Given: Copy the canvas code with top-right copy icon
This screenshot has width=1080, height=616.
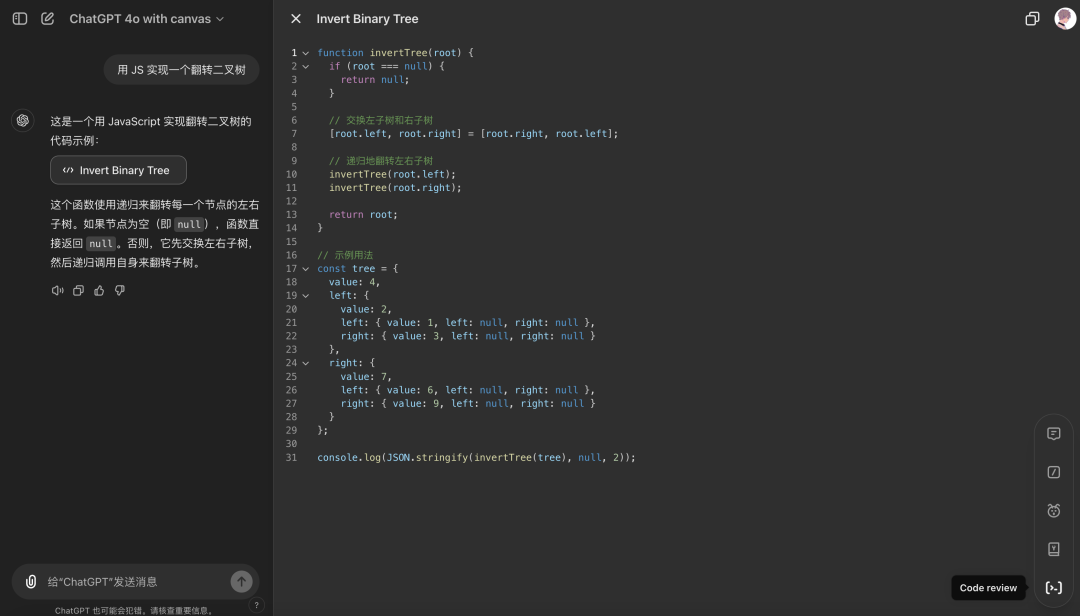Looking at the screenshot, I should pos(1032,19).
